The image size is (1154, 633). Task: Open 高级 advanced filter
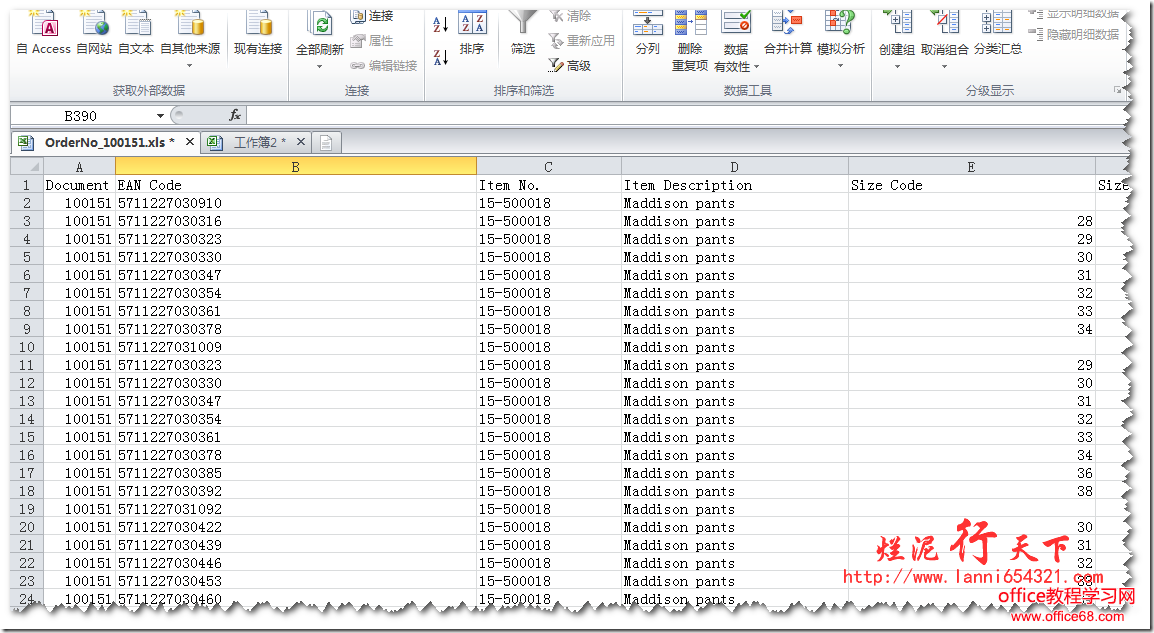click(x=570, y=66)
